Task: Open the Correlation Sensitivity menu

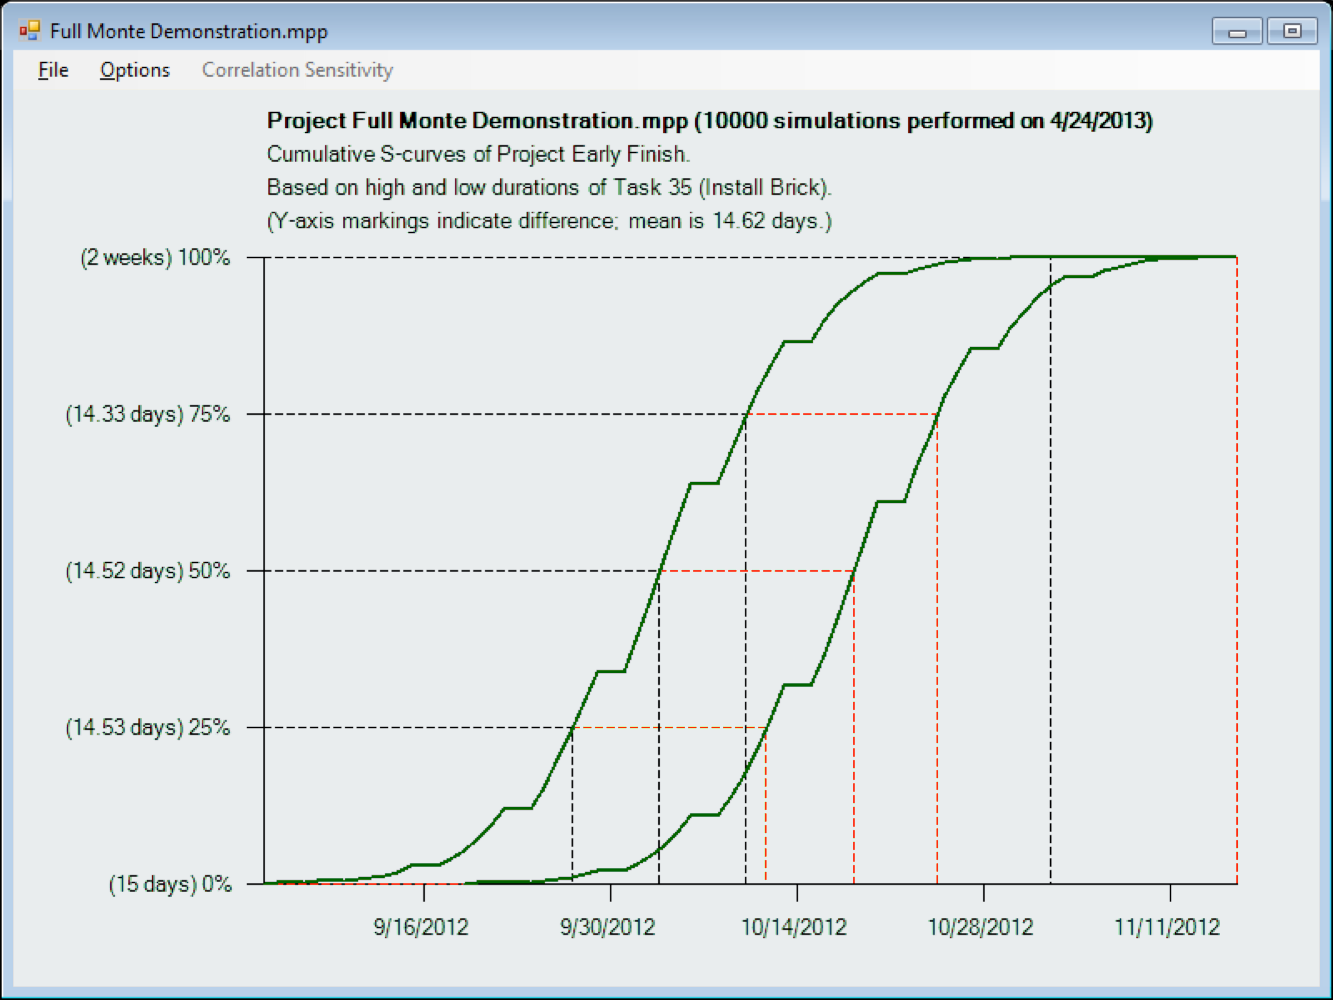Action: [x=297, y=70]
